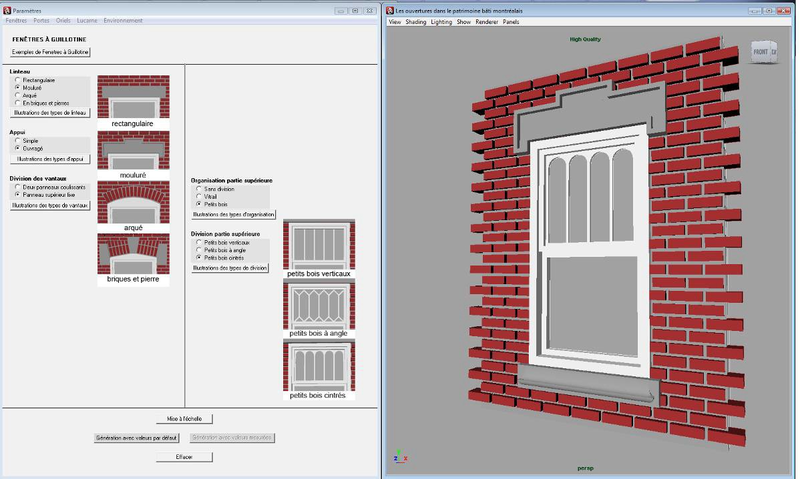This screenshot has width=800, height=479.
Task: Click Exemples de Fenetres à Guillotine button
Action: [x=50, y=52]
